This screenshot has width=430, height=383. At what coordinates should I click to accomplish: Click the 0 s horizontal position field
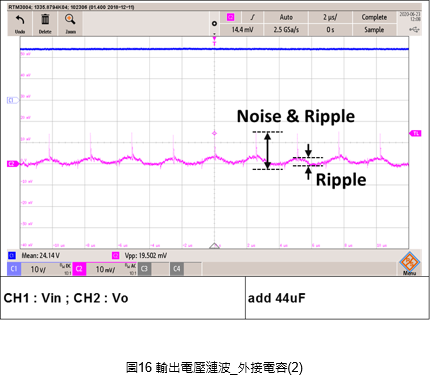330,30
